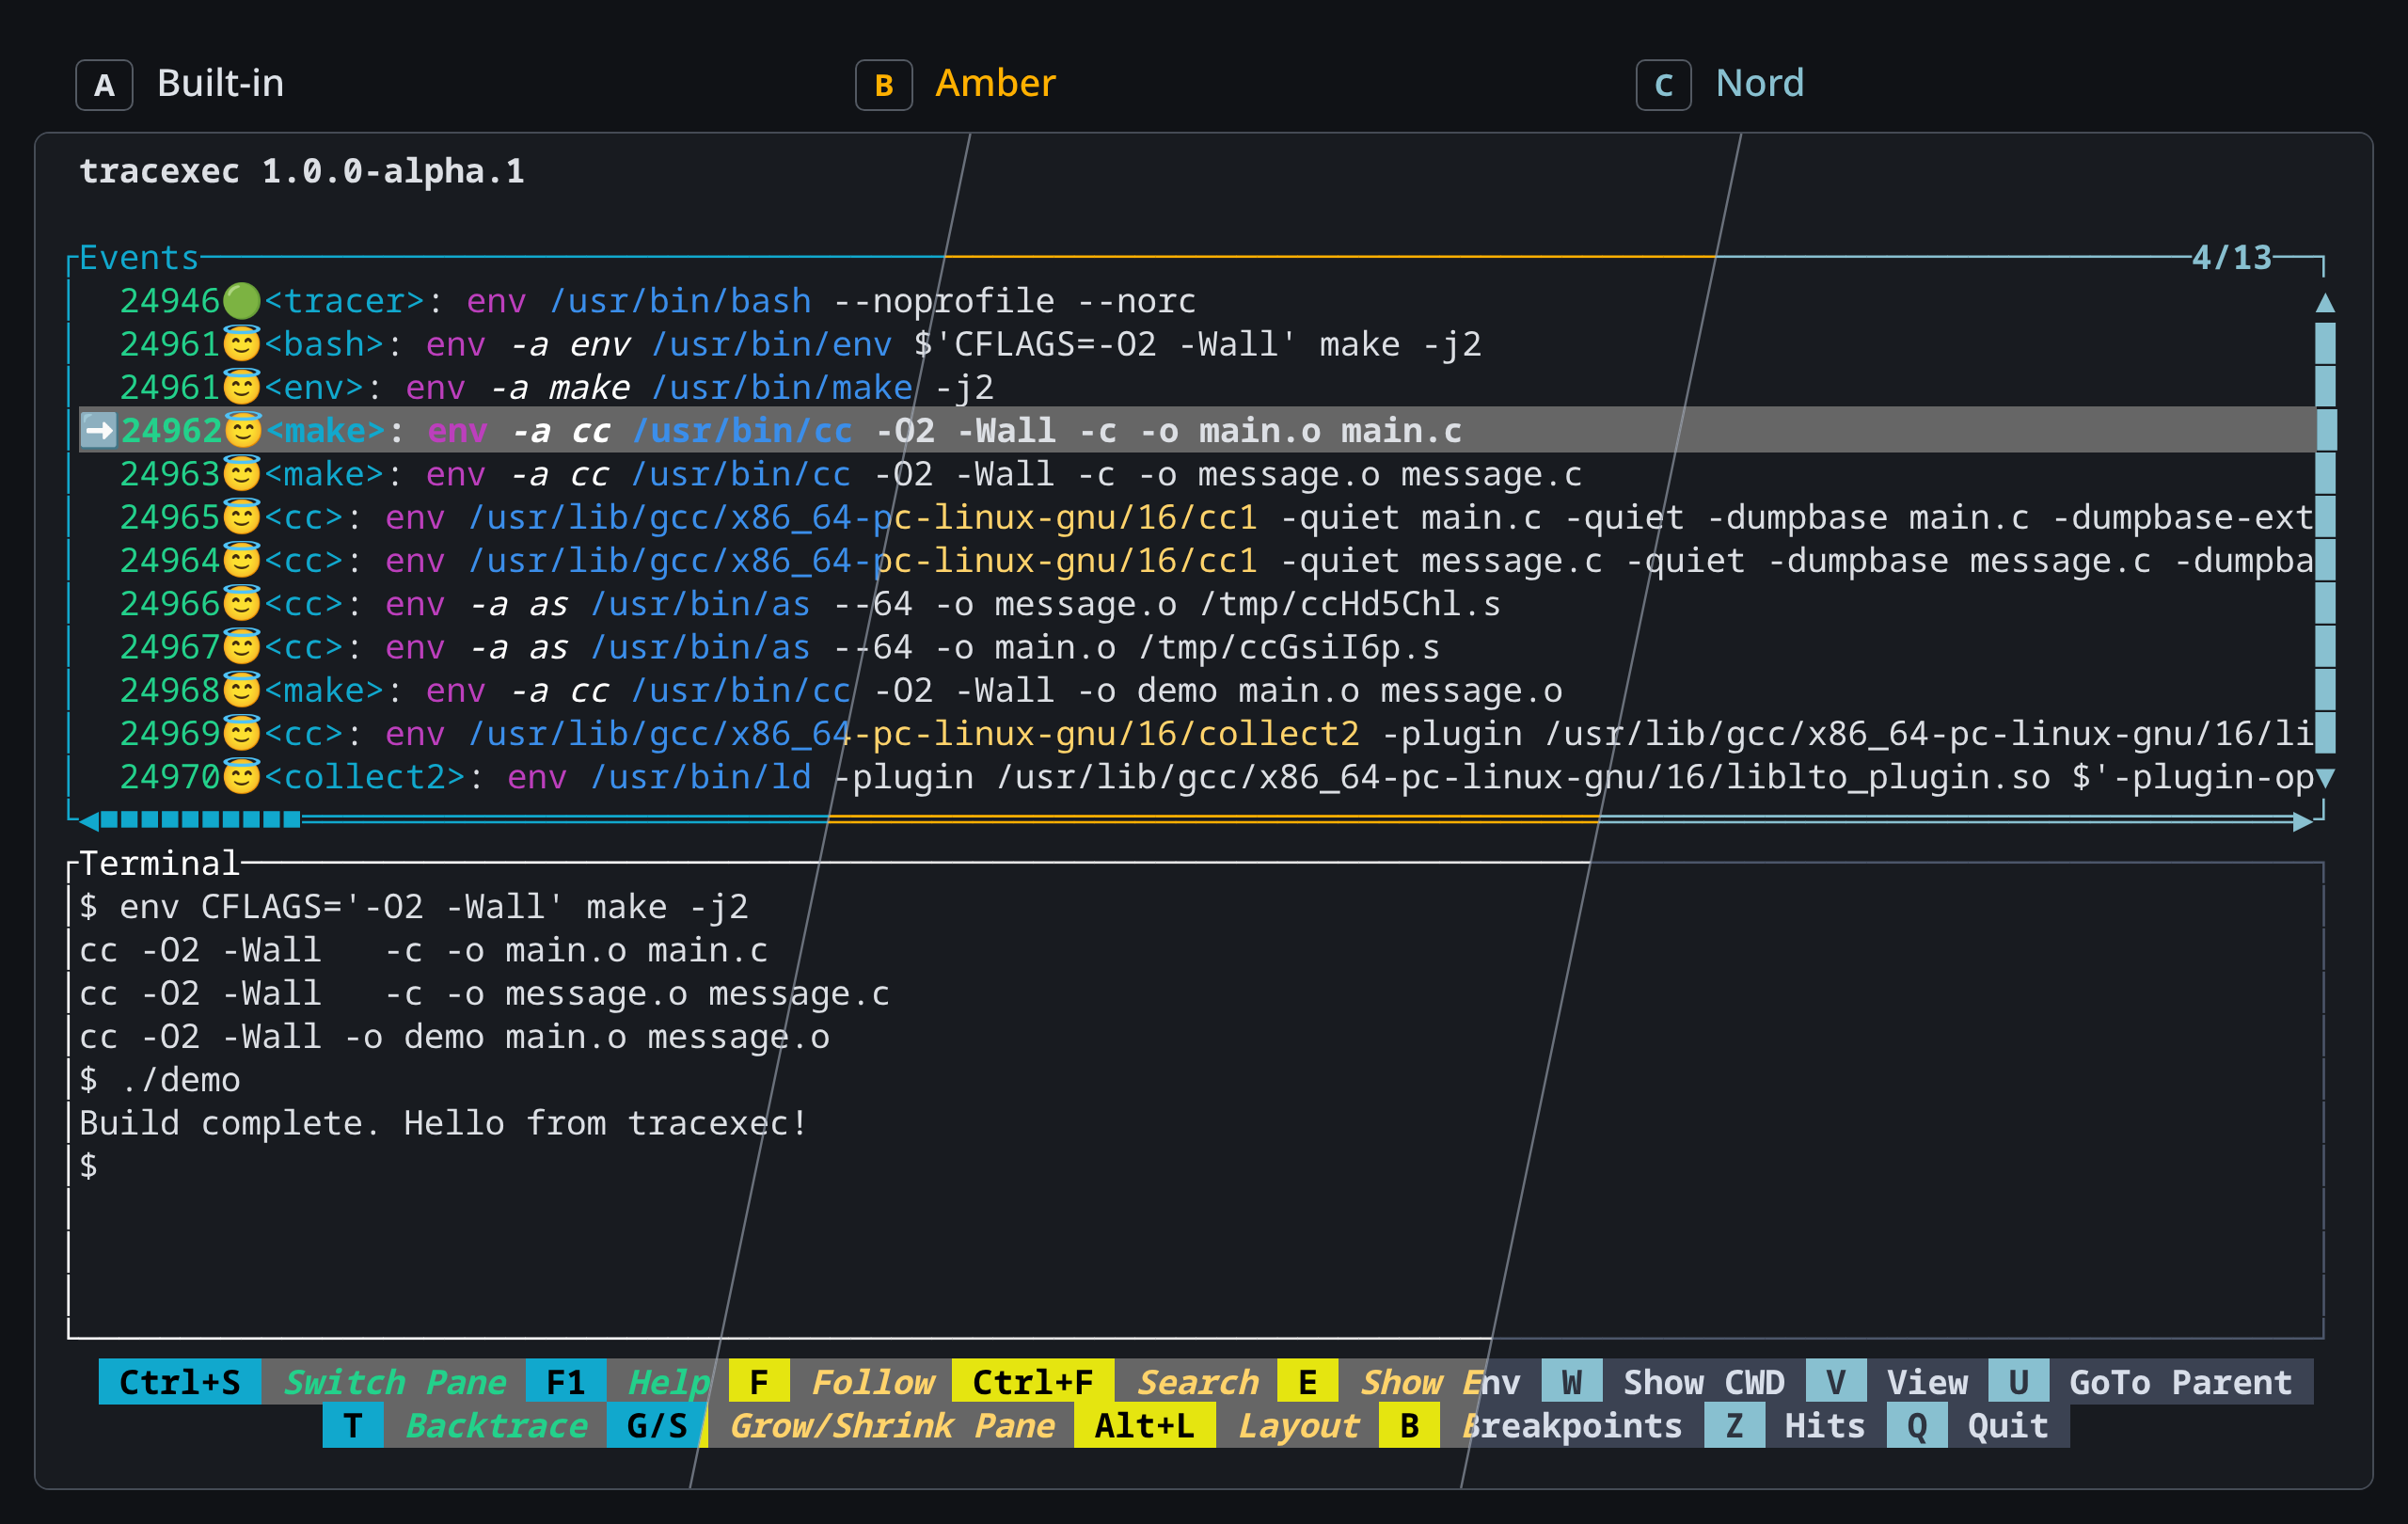Click the Events pane title
The width and height of the screenshot is (2408, 1524).
click(139, 258)
